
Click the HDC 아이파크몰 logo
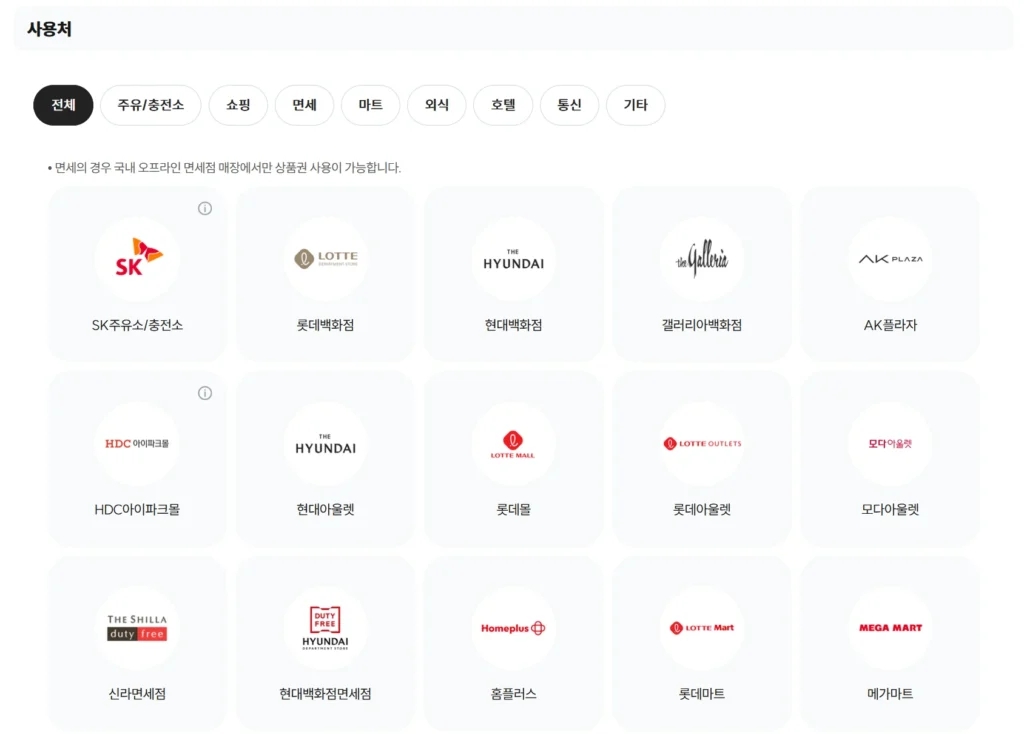pos(136,443)
